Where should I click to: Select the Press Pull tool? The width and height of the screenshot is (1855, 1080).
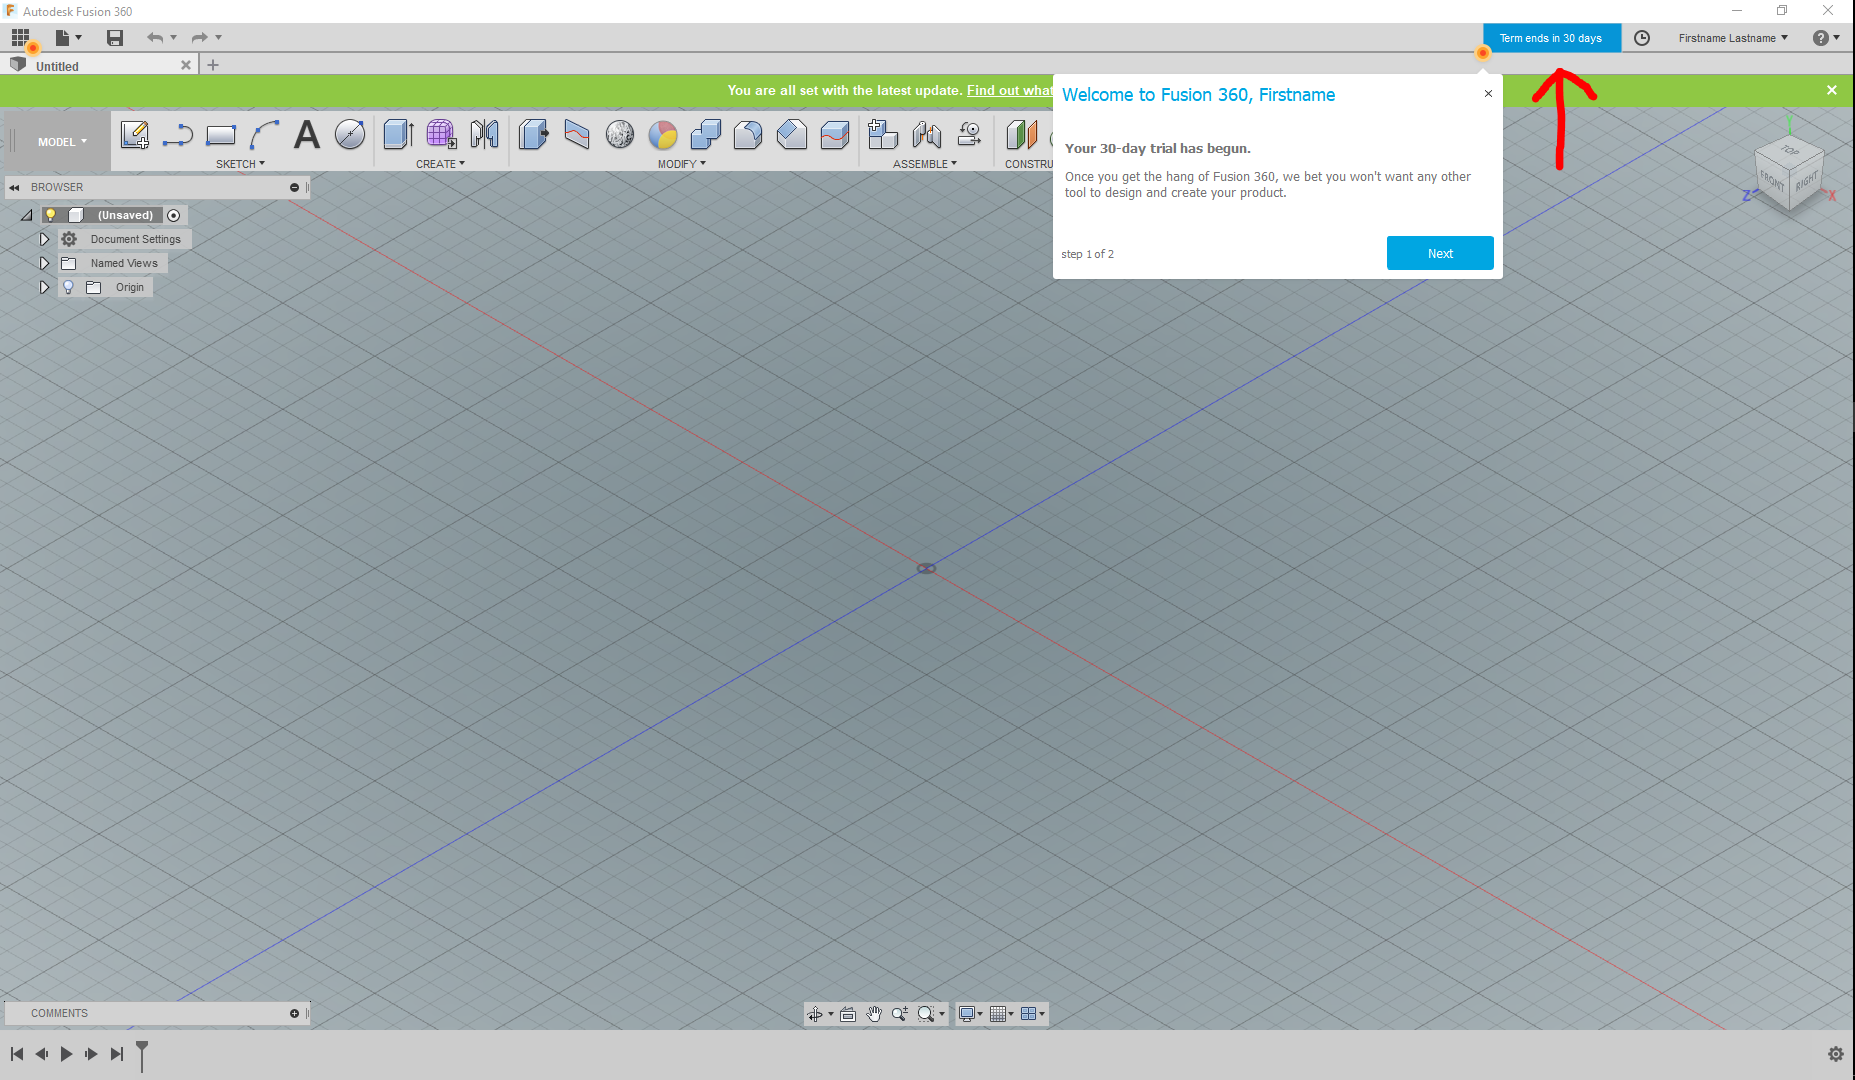(x=533, y=135)
